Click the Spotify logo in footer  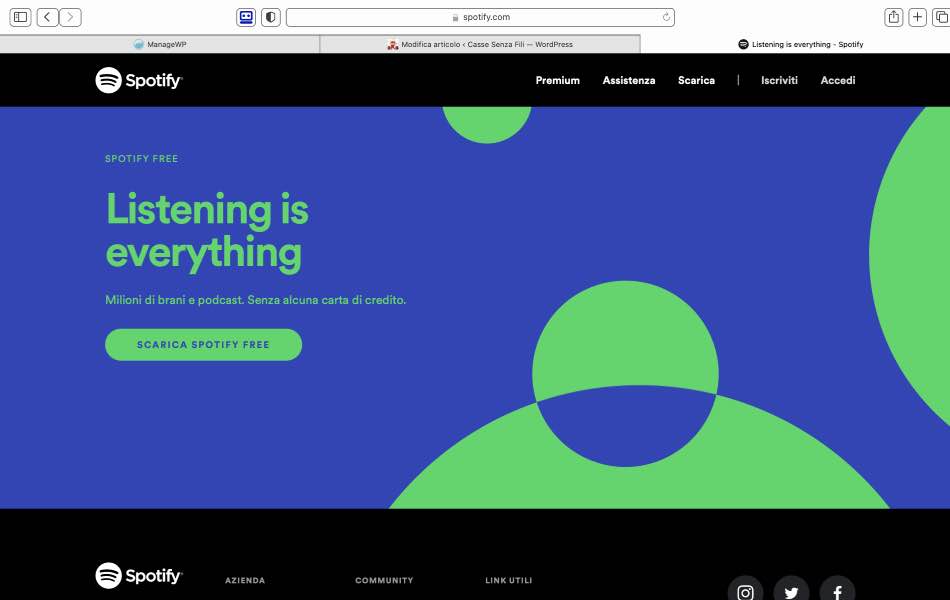[x=139, y=576]
